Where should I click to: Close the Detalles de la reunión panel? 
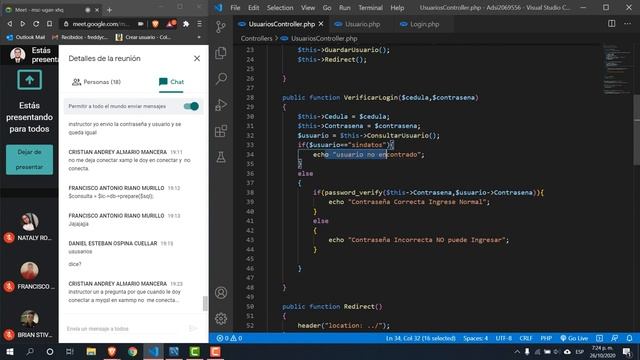[x=197, y=58]
